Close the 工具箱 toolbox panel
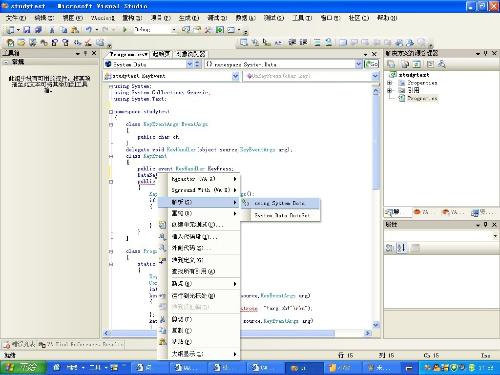500x375 pixels. [x=94, y=53]
